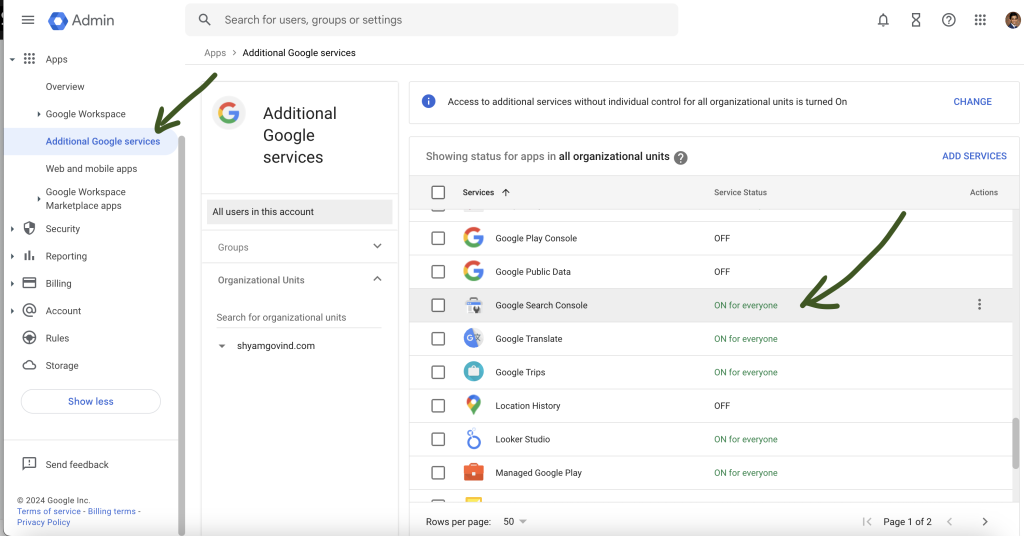Expand the Security section arrow
The height and width of the screenshot is (536, 1024).
click(x=12, y=229)
